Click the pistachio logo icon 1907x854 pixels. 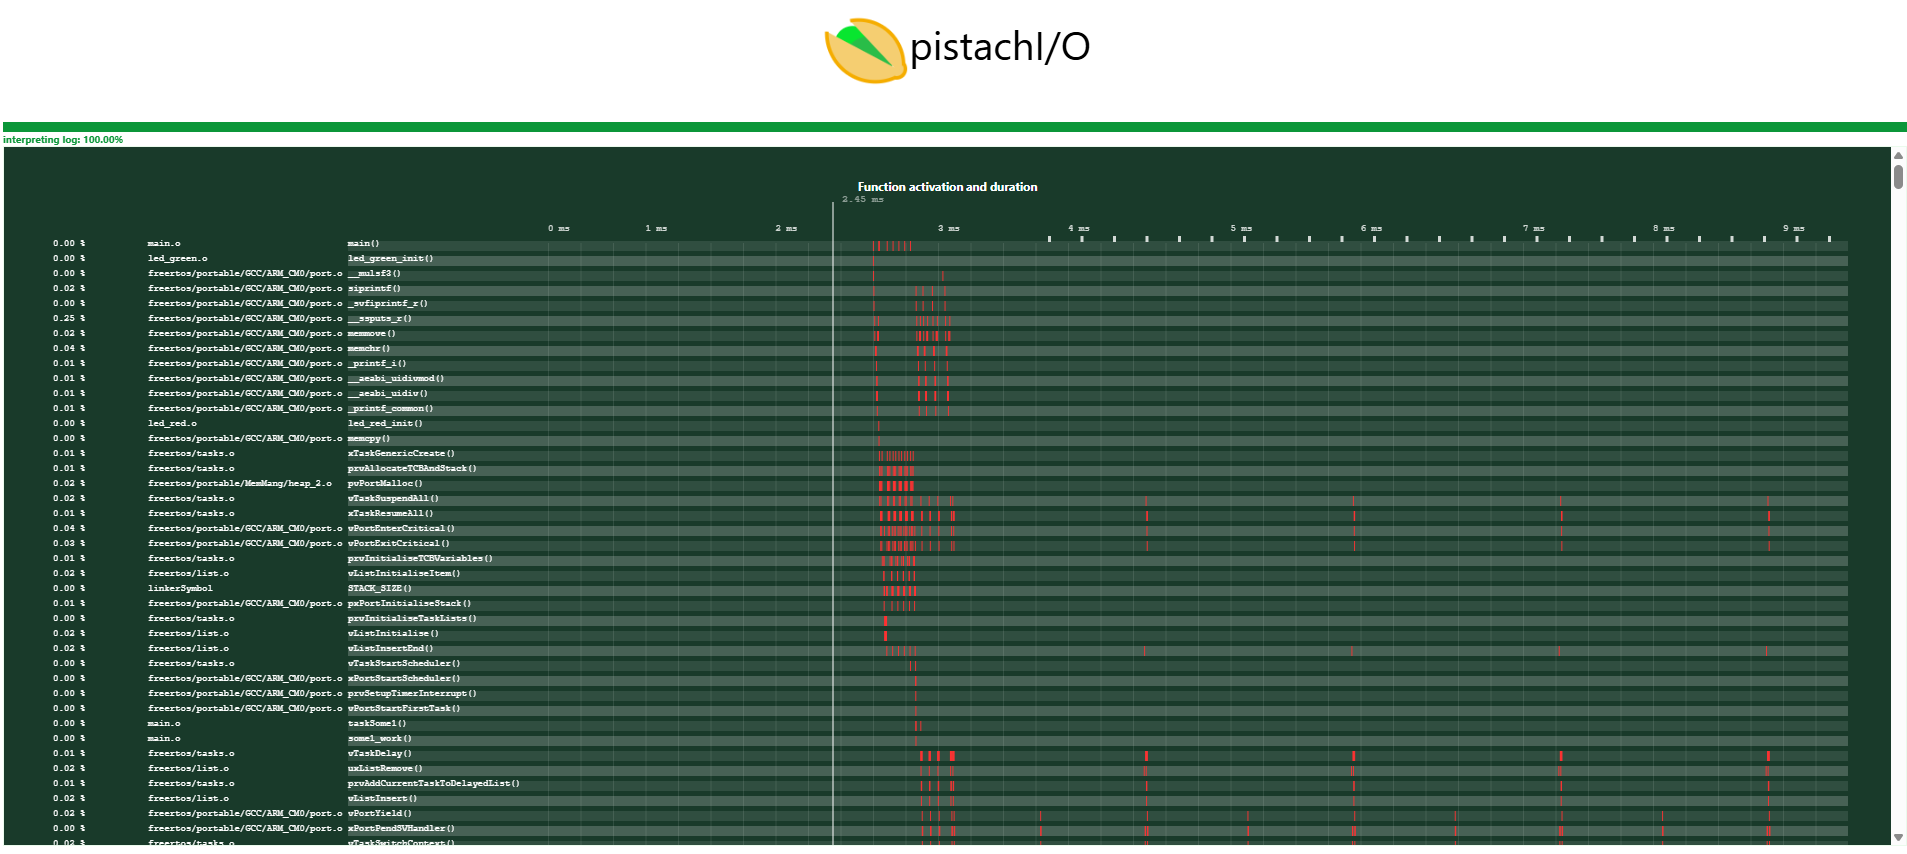click(x=865, y=50)
